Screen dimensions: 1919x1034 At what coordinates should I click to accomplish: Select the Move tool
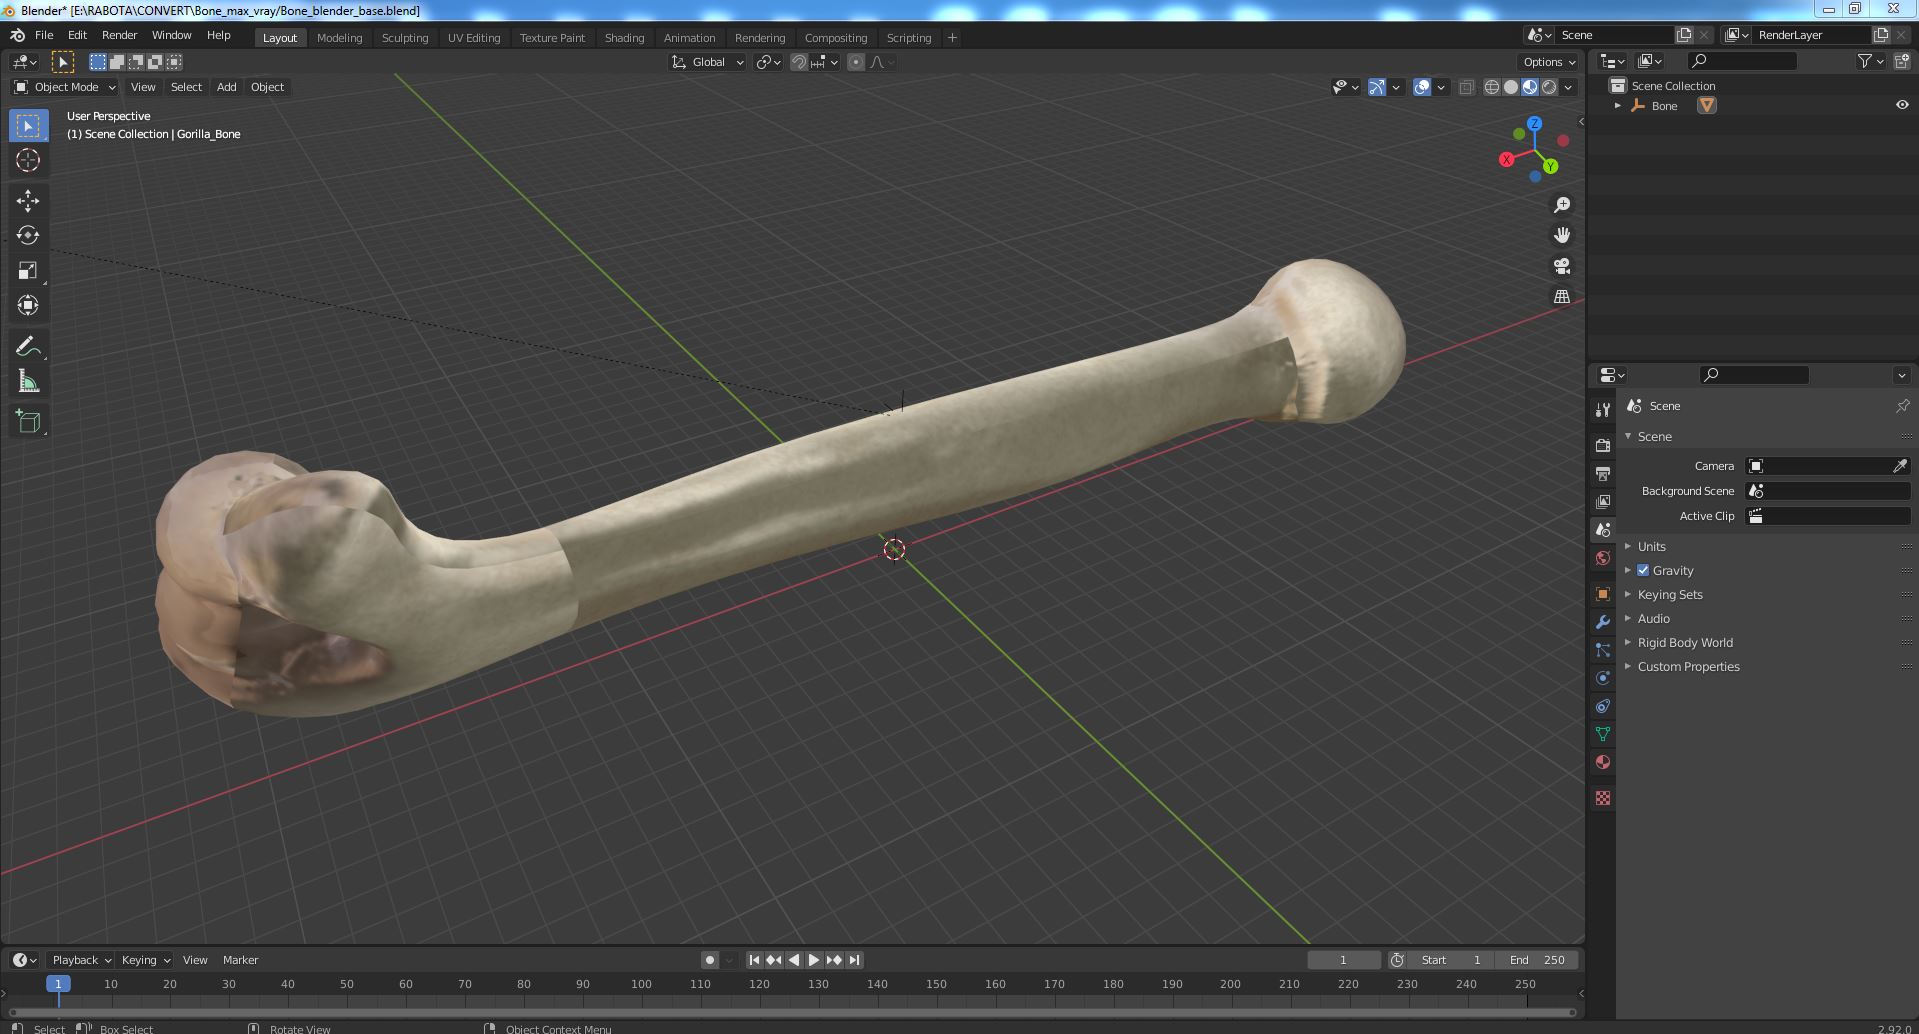tap(28, 201)
